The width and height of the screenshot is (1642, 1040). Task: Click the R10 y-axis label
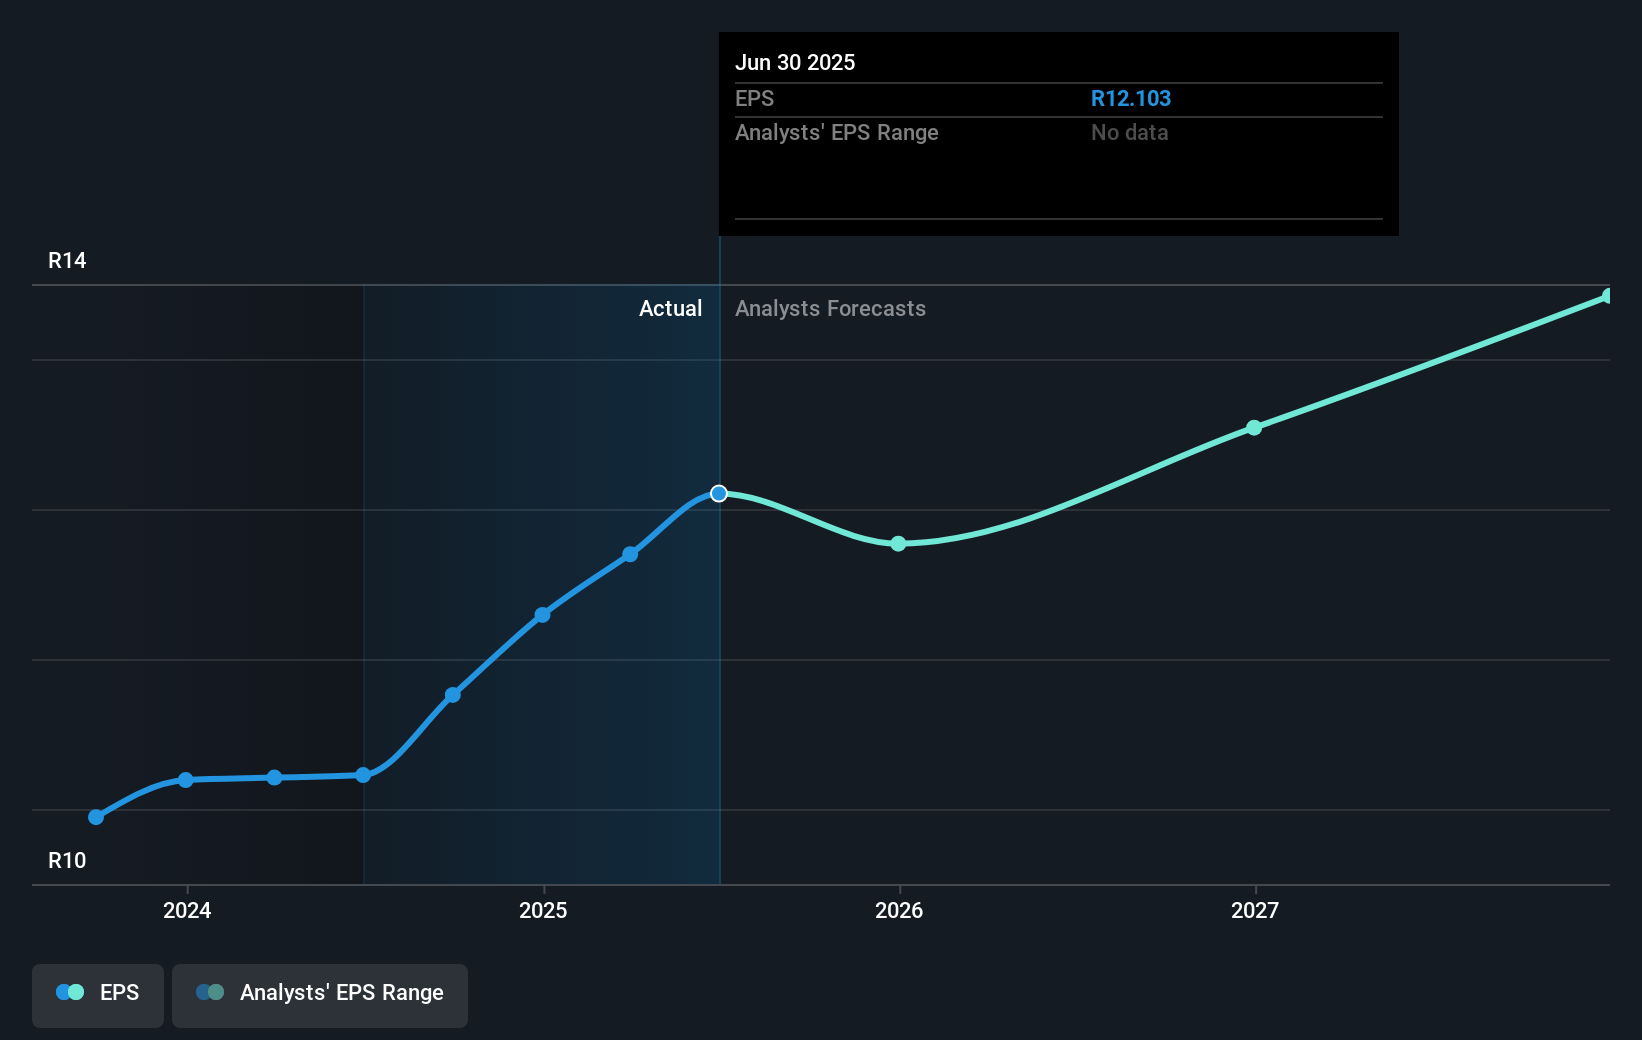click(67, 861)
